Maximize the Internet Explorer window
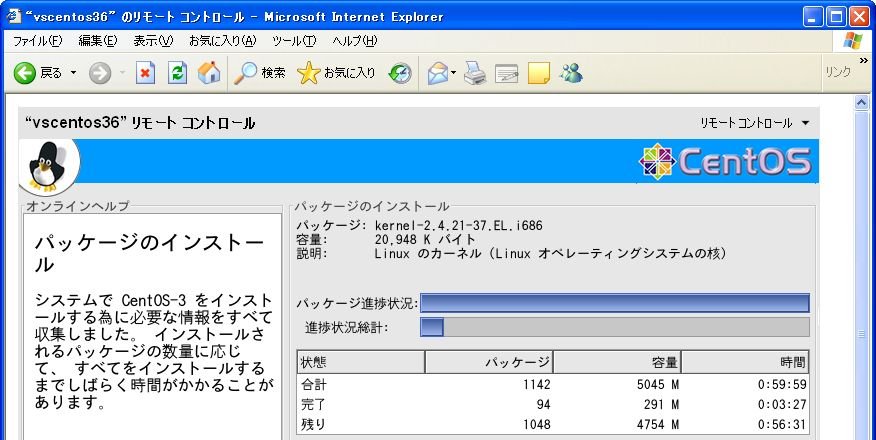 tap(836, 17)
